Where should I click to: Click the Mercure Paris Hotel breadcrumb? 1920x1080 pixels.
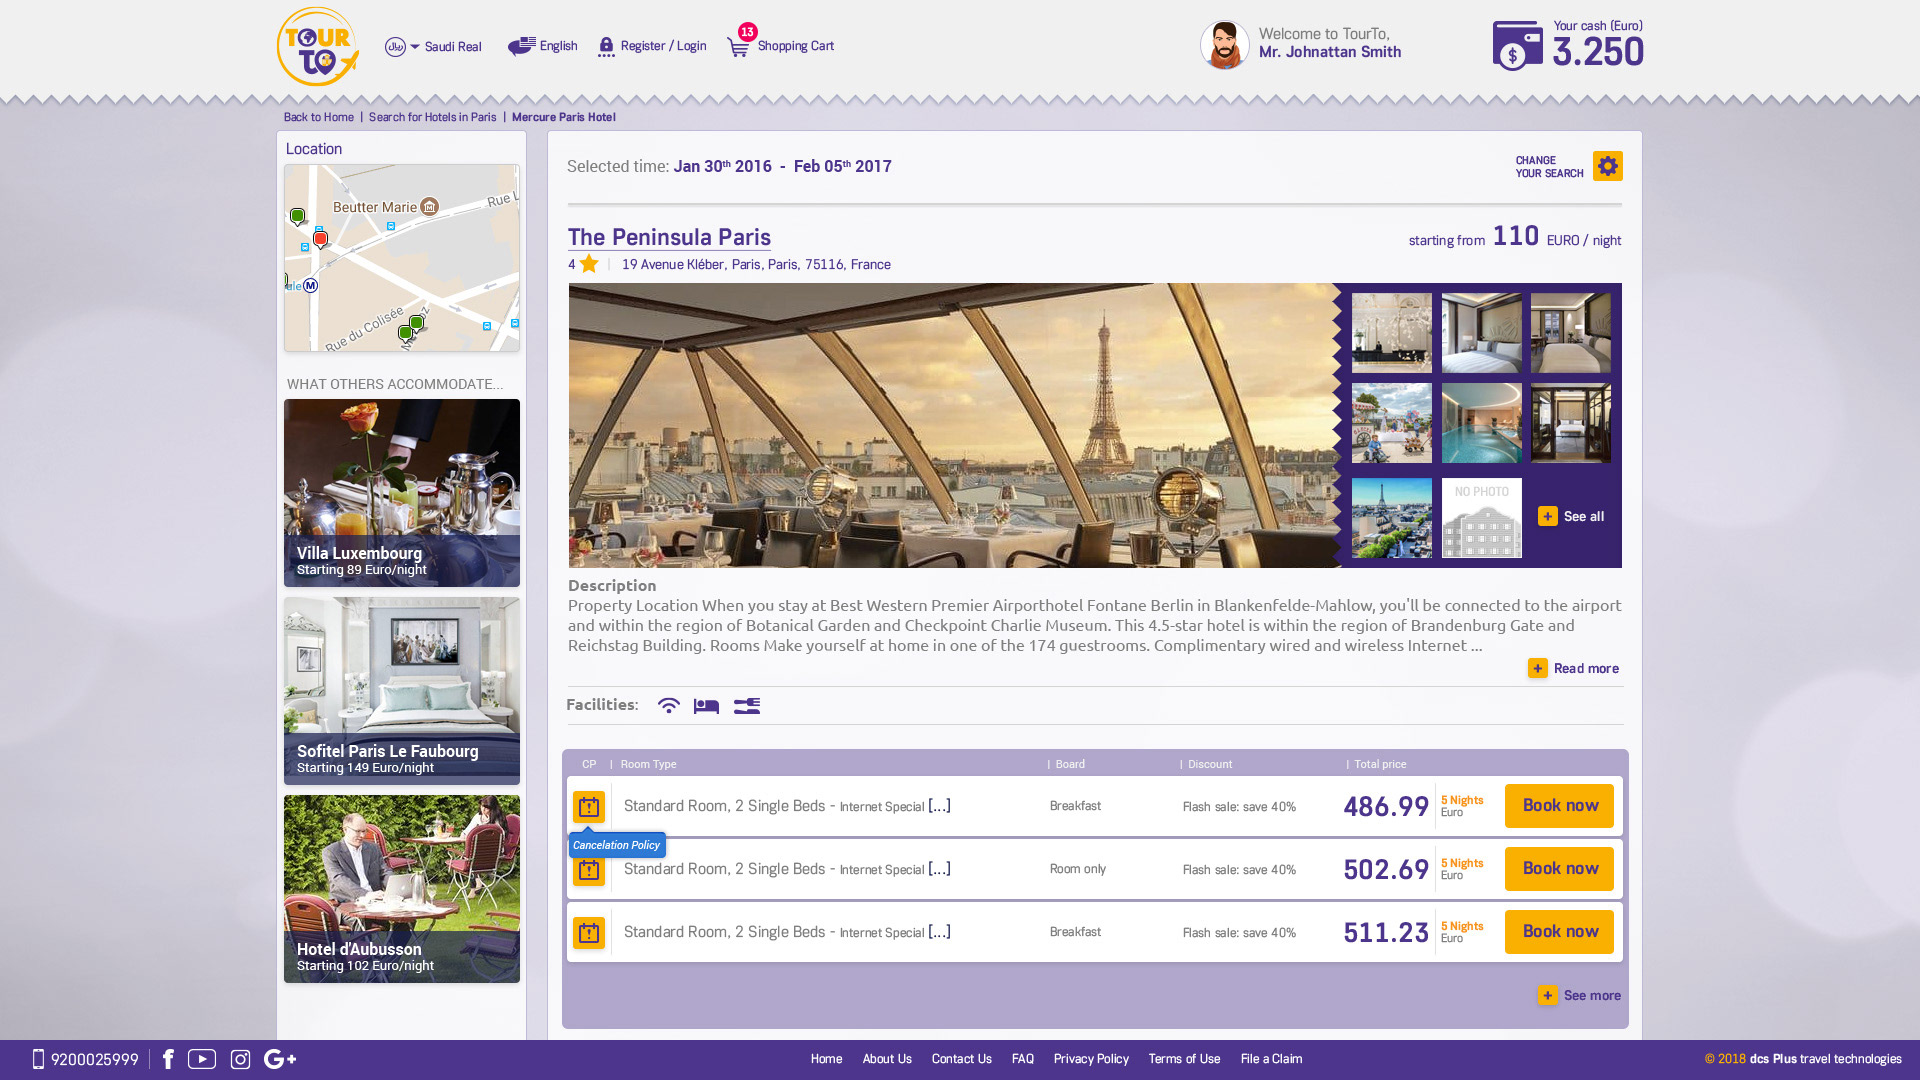tap(563, 117)
